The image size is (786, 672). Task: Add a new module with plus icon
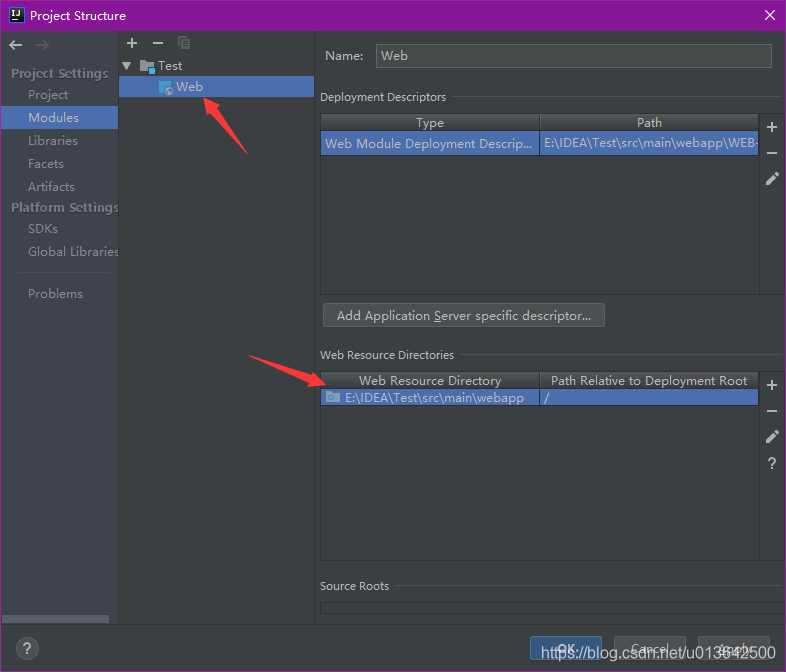[x=132, y=43]
